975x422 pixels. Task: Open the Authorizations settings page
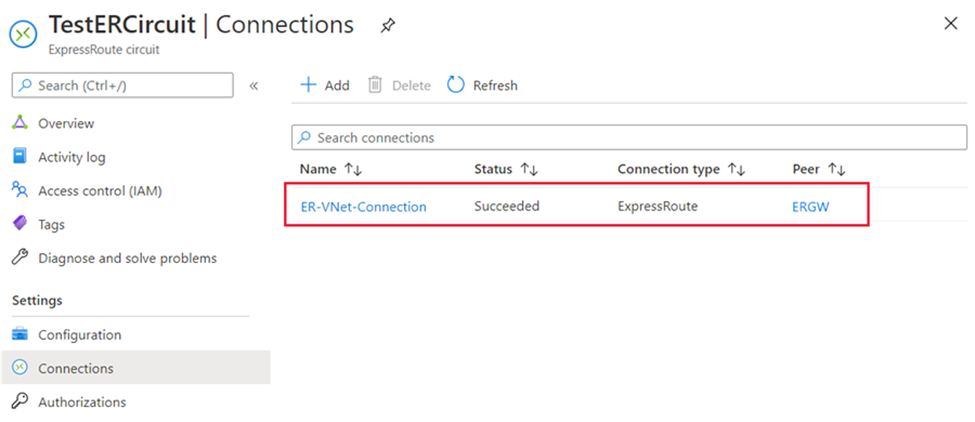82,402
